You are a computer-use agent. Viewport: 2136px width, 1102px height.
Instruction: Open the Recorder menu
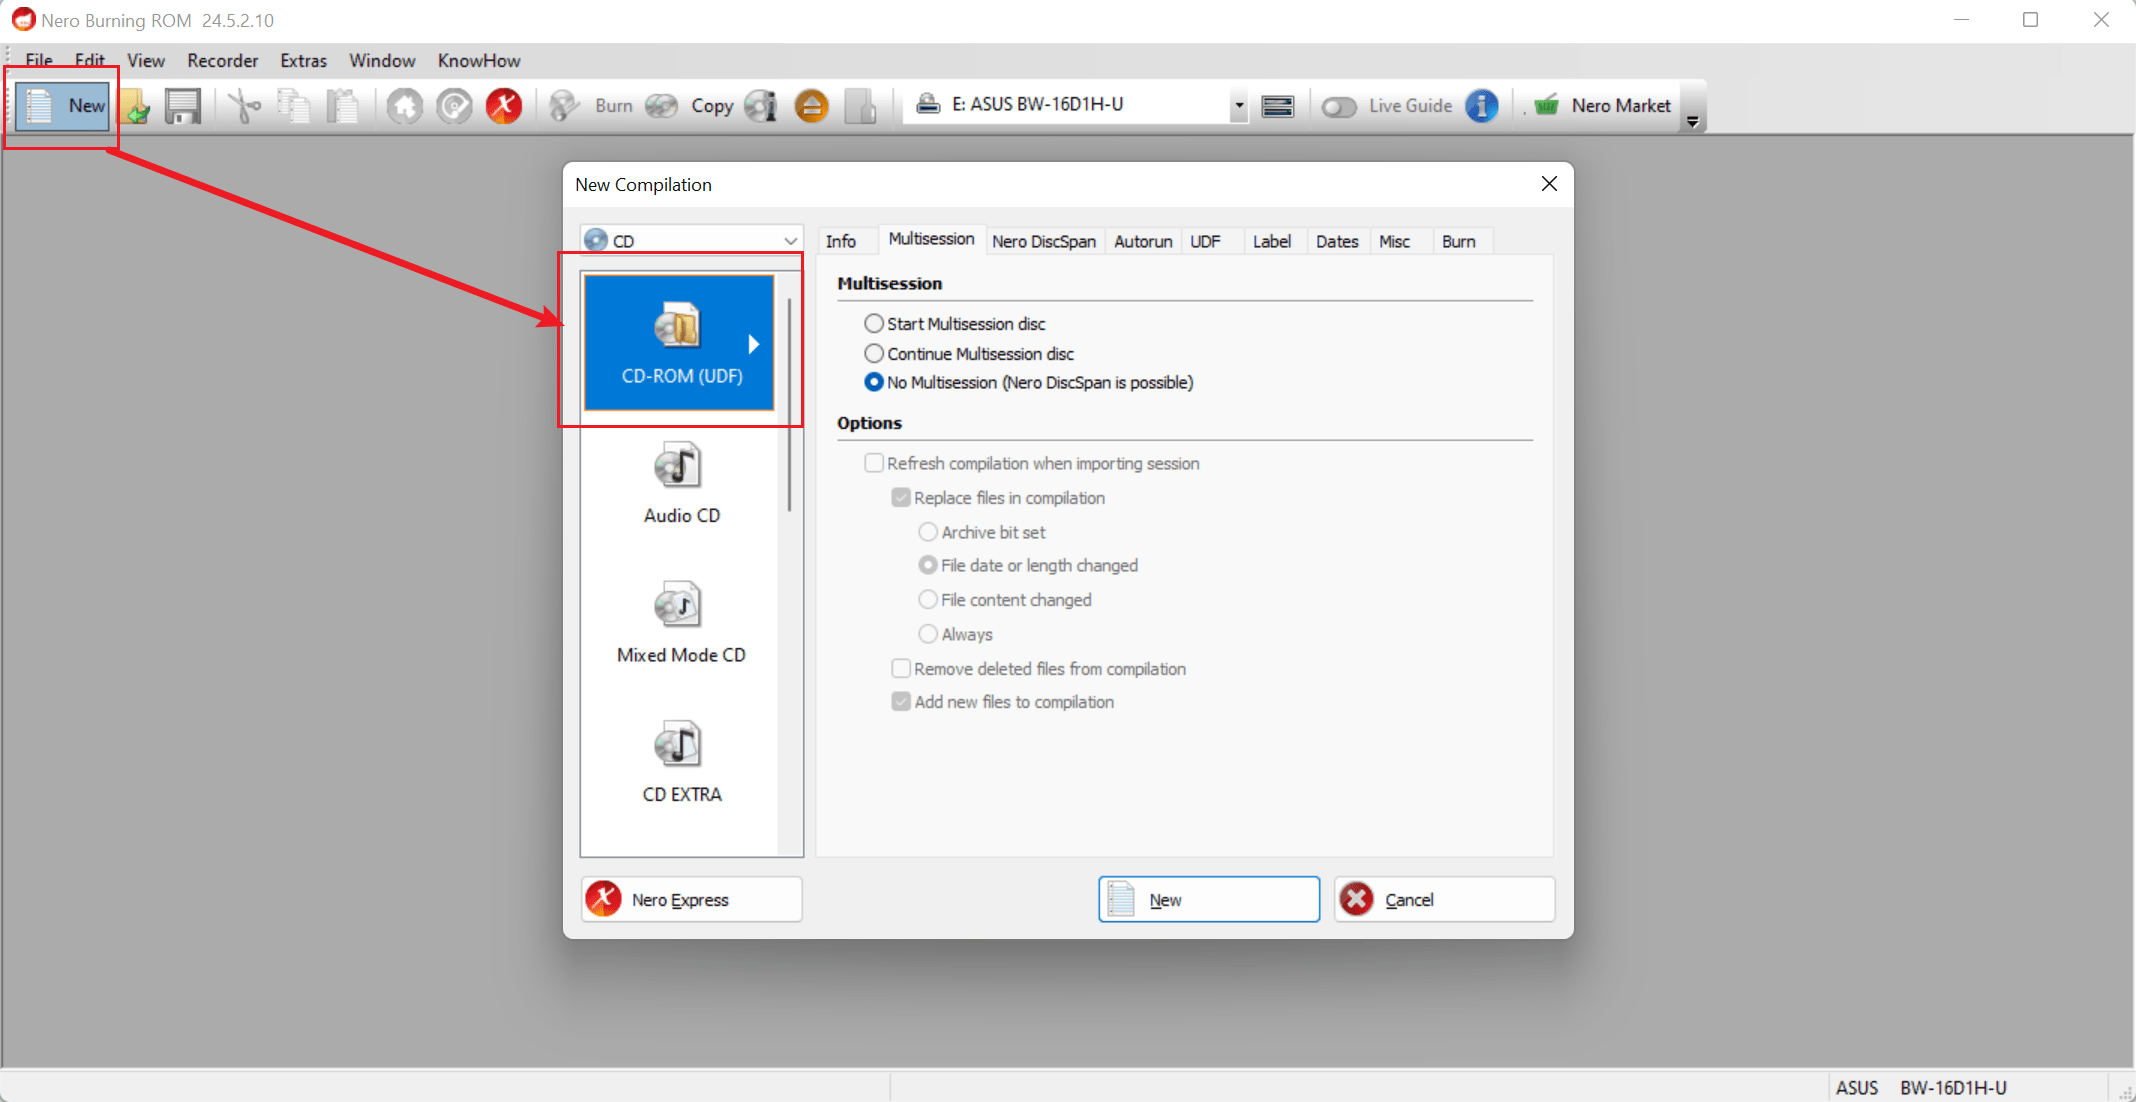[222, 60]
